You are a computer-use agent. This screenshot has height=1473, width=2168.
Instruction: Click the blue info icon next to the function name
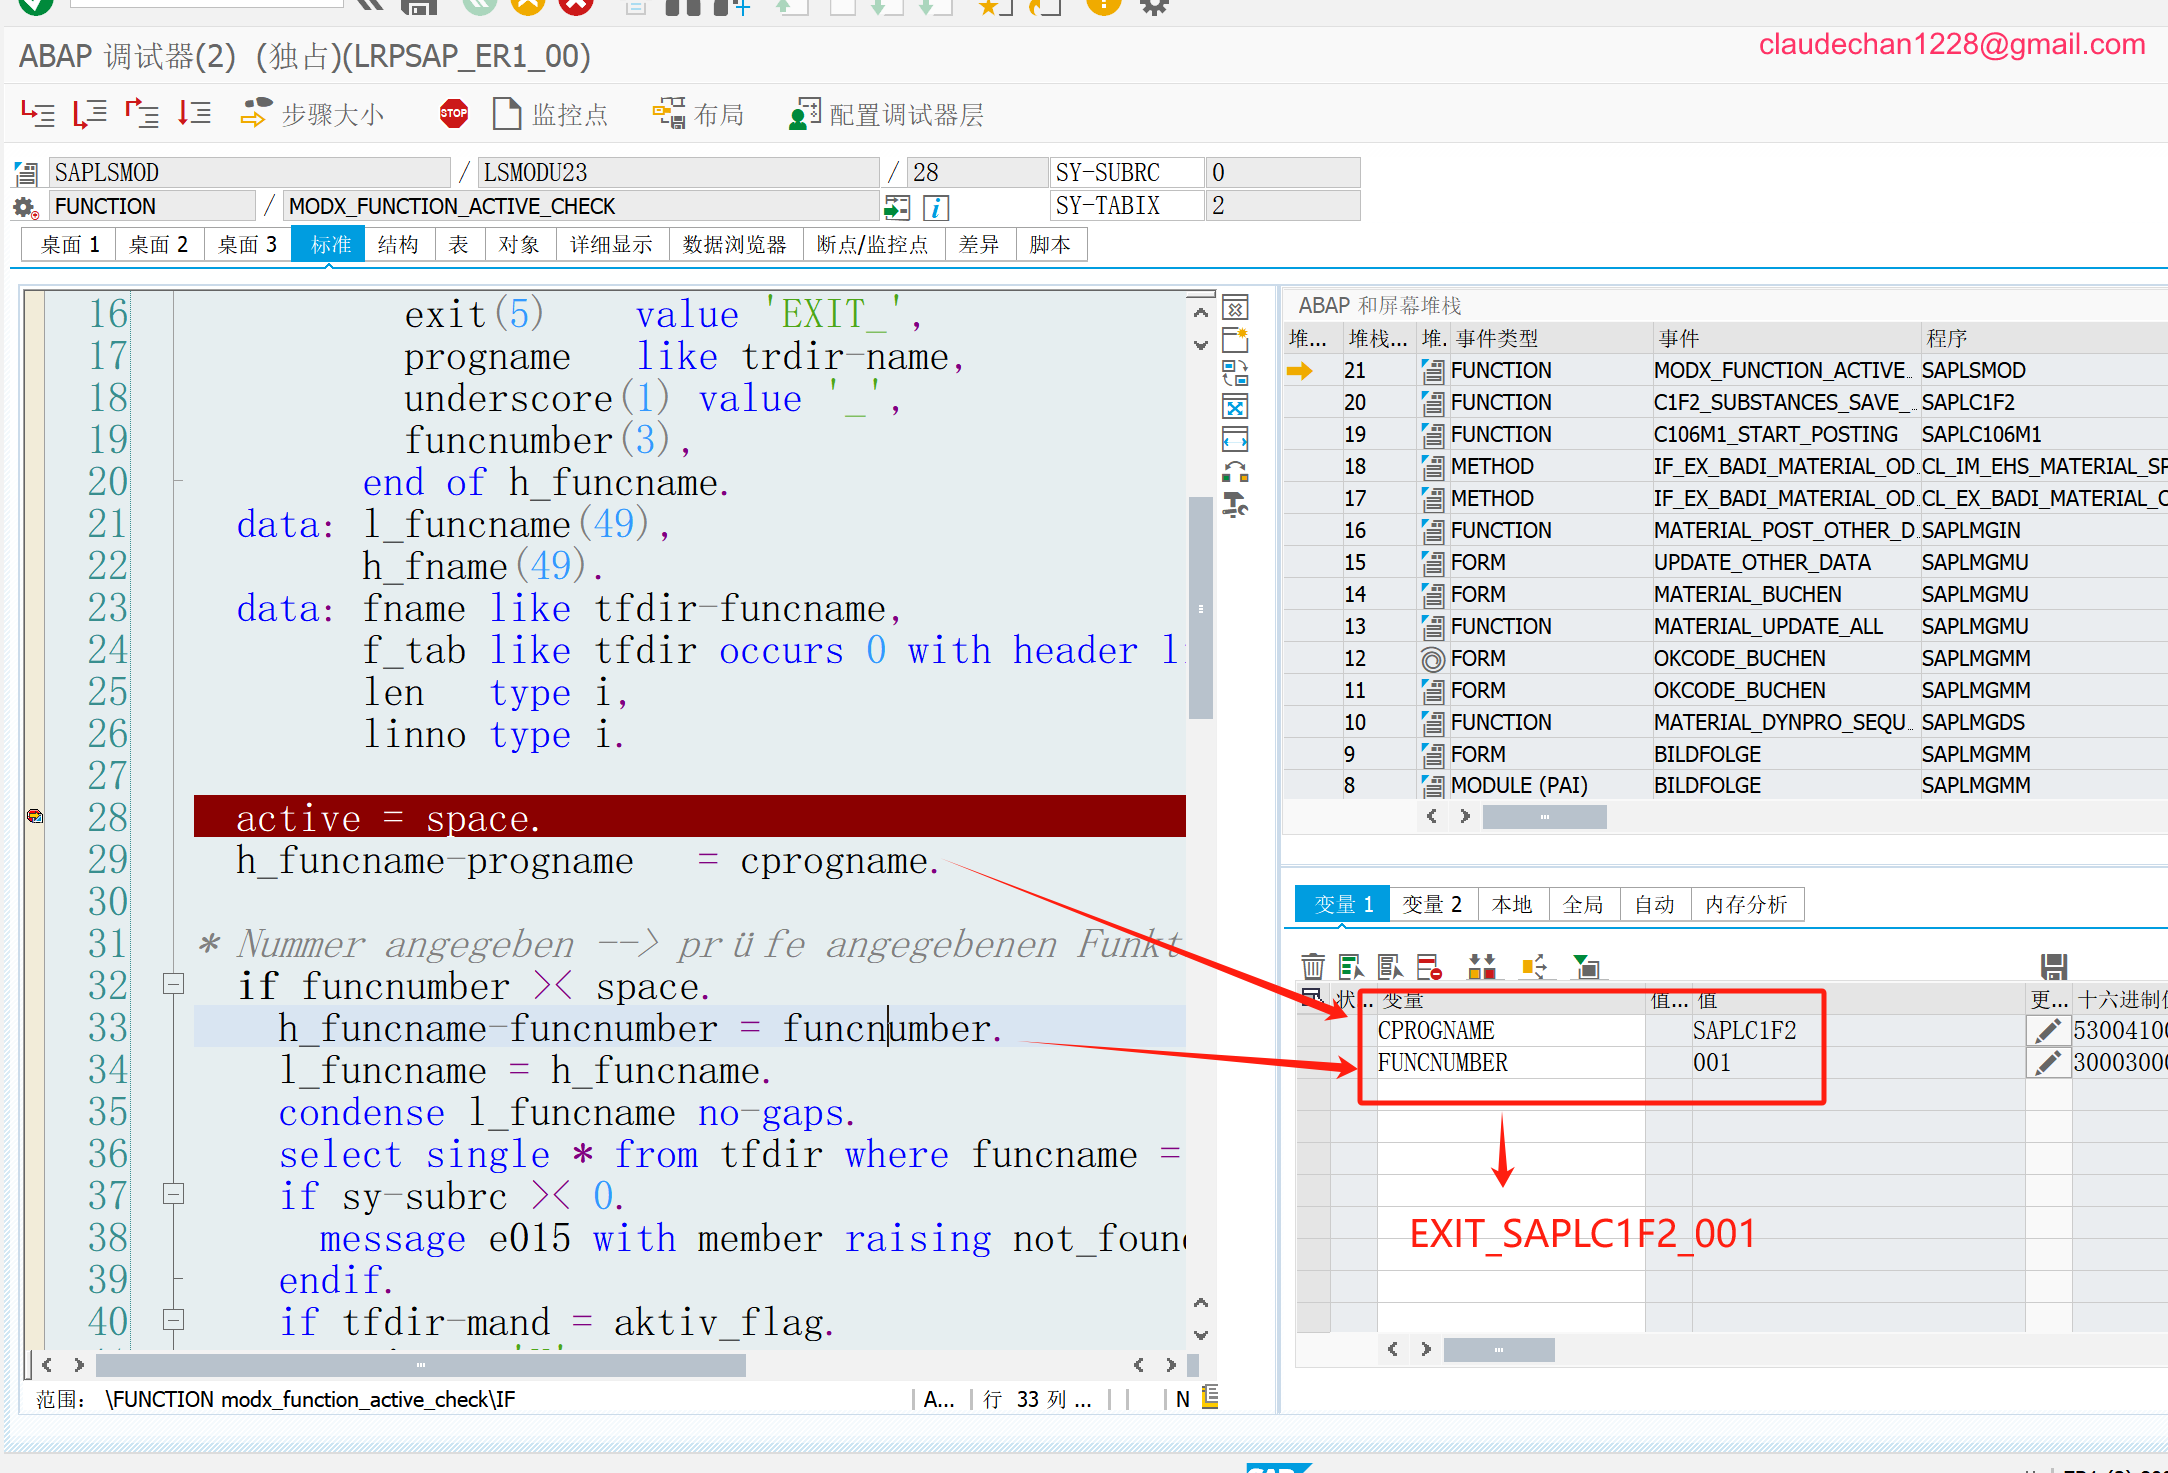tap(935, 207)
